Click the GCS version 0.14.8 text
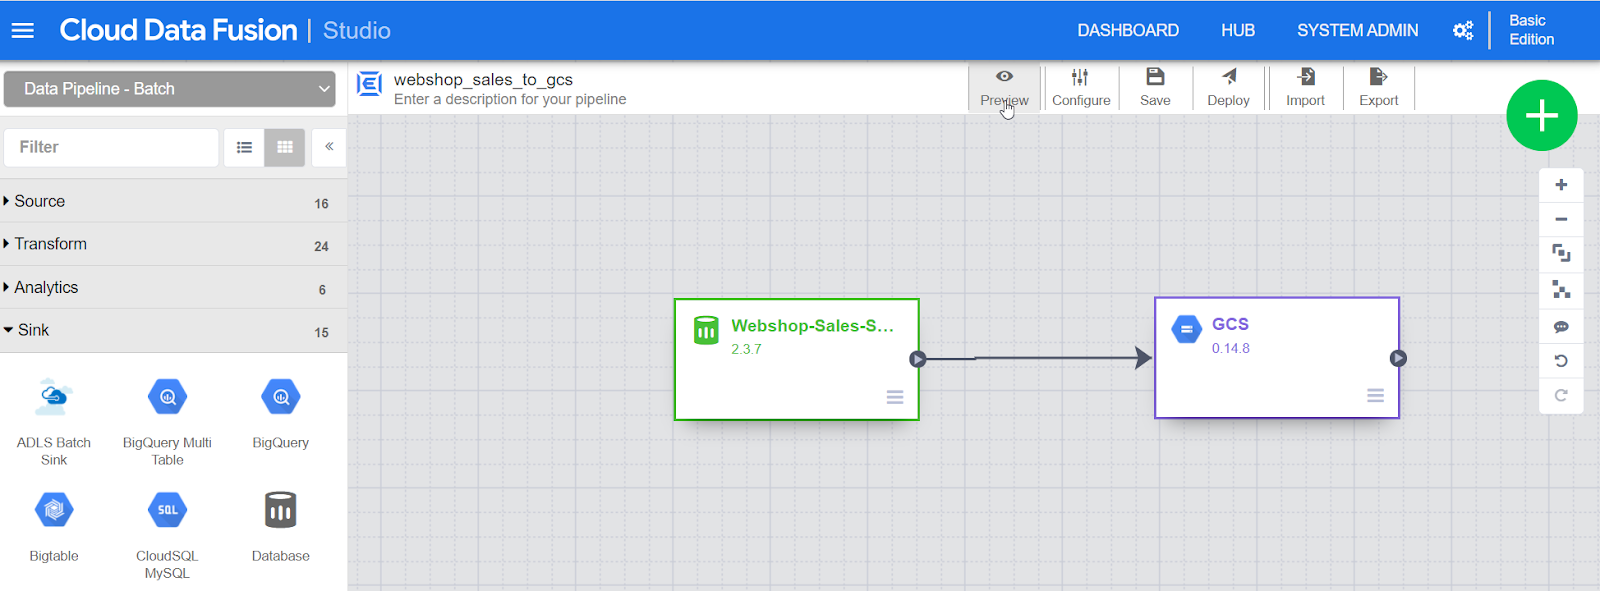This screenshot has width=1600, height=591. point(1231,348)
